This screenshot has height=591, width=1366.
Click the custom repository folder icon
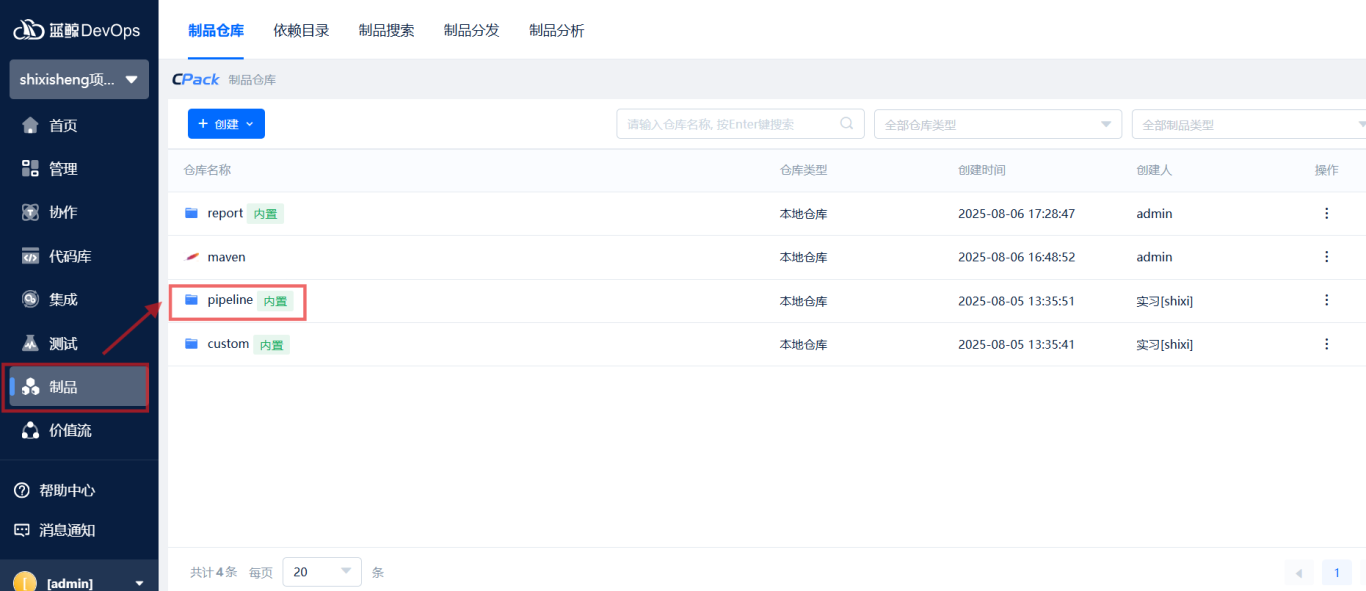pos(191,344)
